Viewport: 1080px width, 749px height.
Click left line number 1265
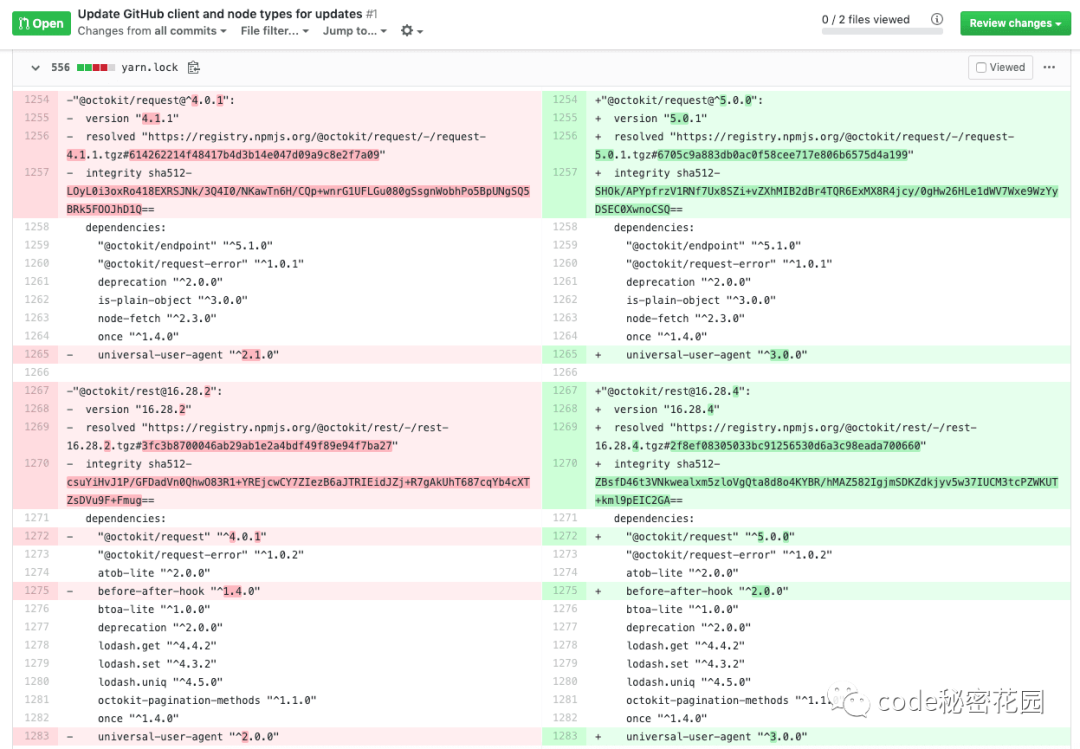(37, 354)
